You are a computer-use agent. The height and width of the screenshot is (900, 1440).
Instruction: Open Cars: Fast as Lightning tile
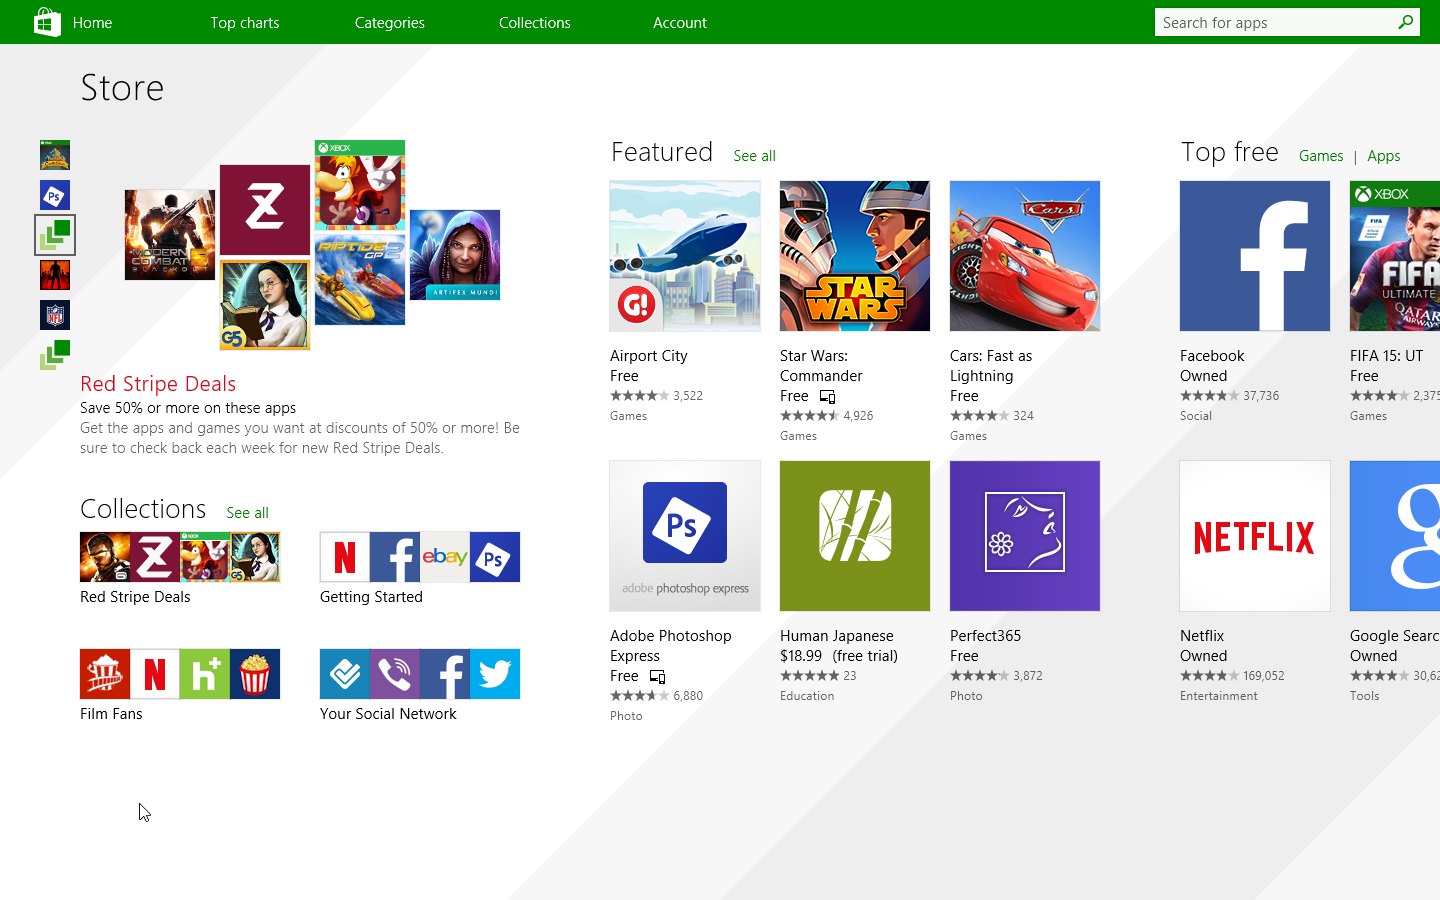tap(1024, 256)
